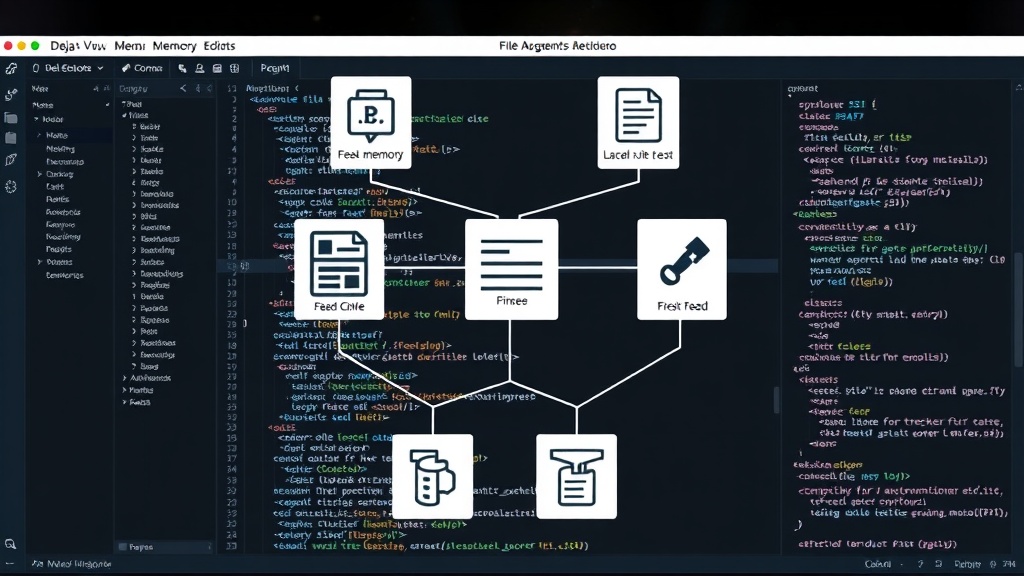Screen dimensions: 1024x576
Task: Click the question mark icon in status bar
Action: pyautogui.click(x=921, y=564)
